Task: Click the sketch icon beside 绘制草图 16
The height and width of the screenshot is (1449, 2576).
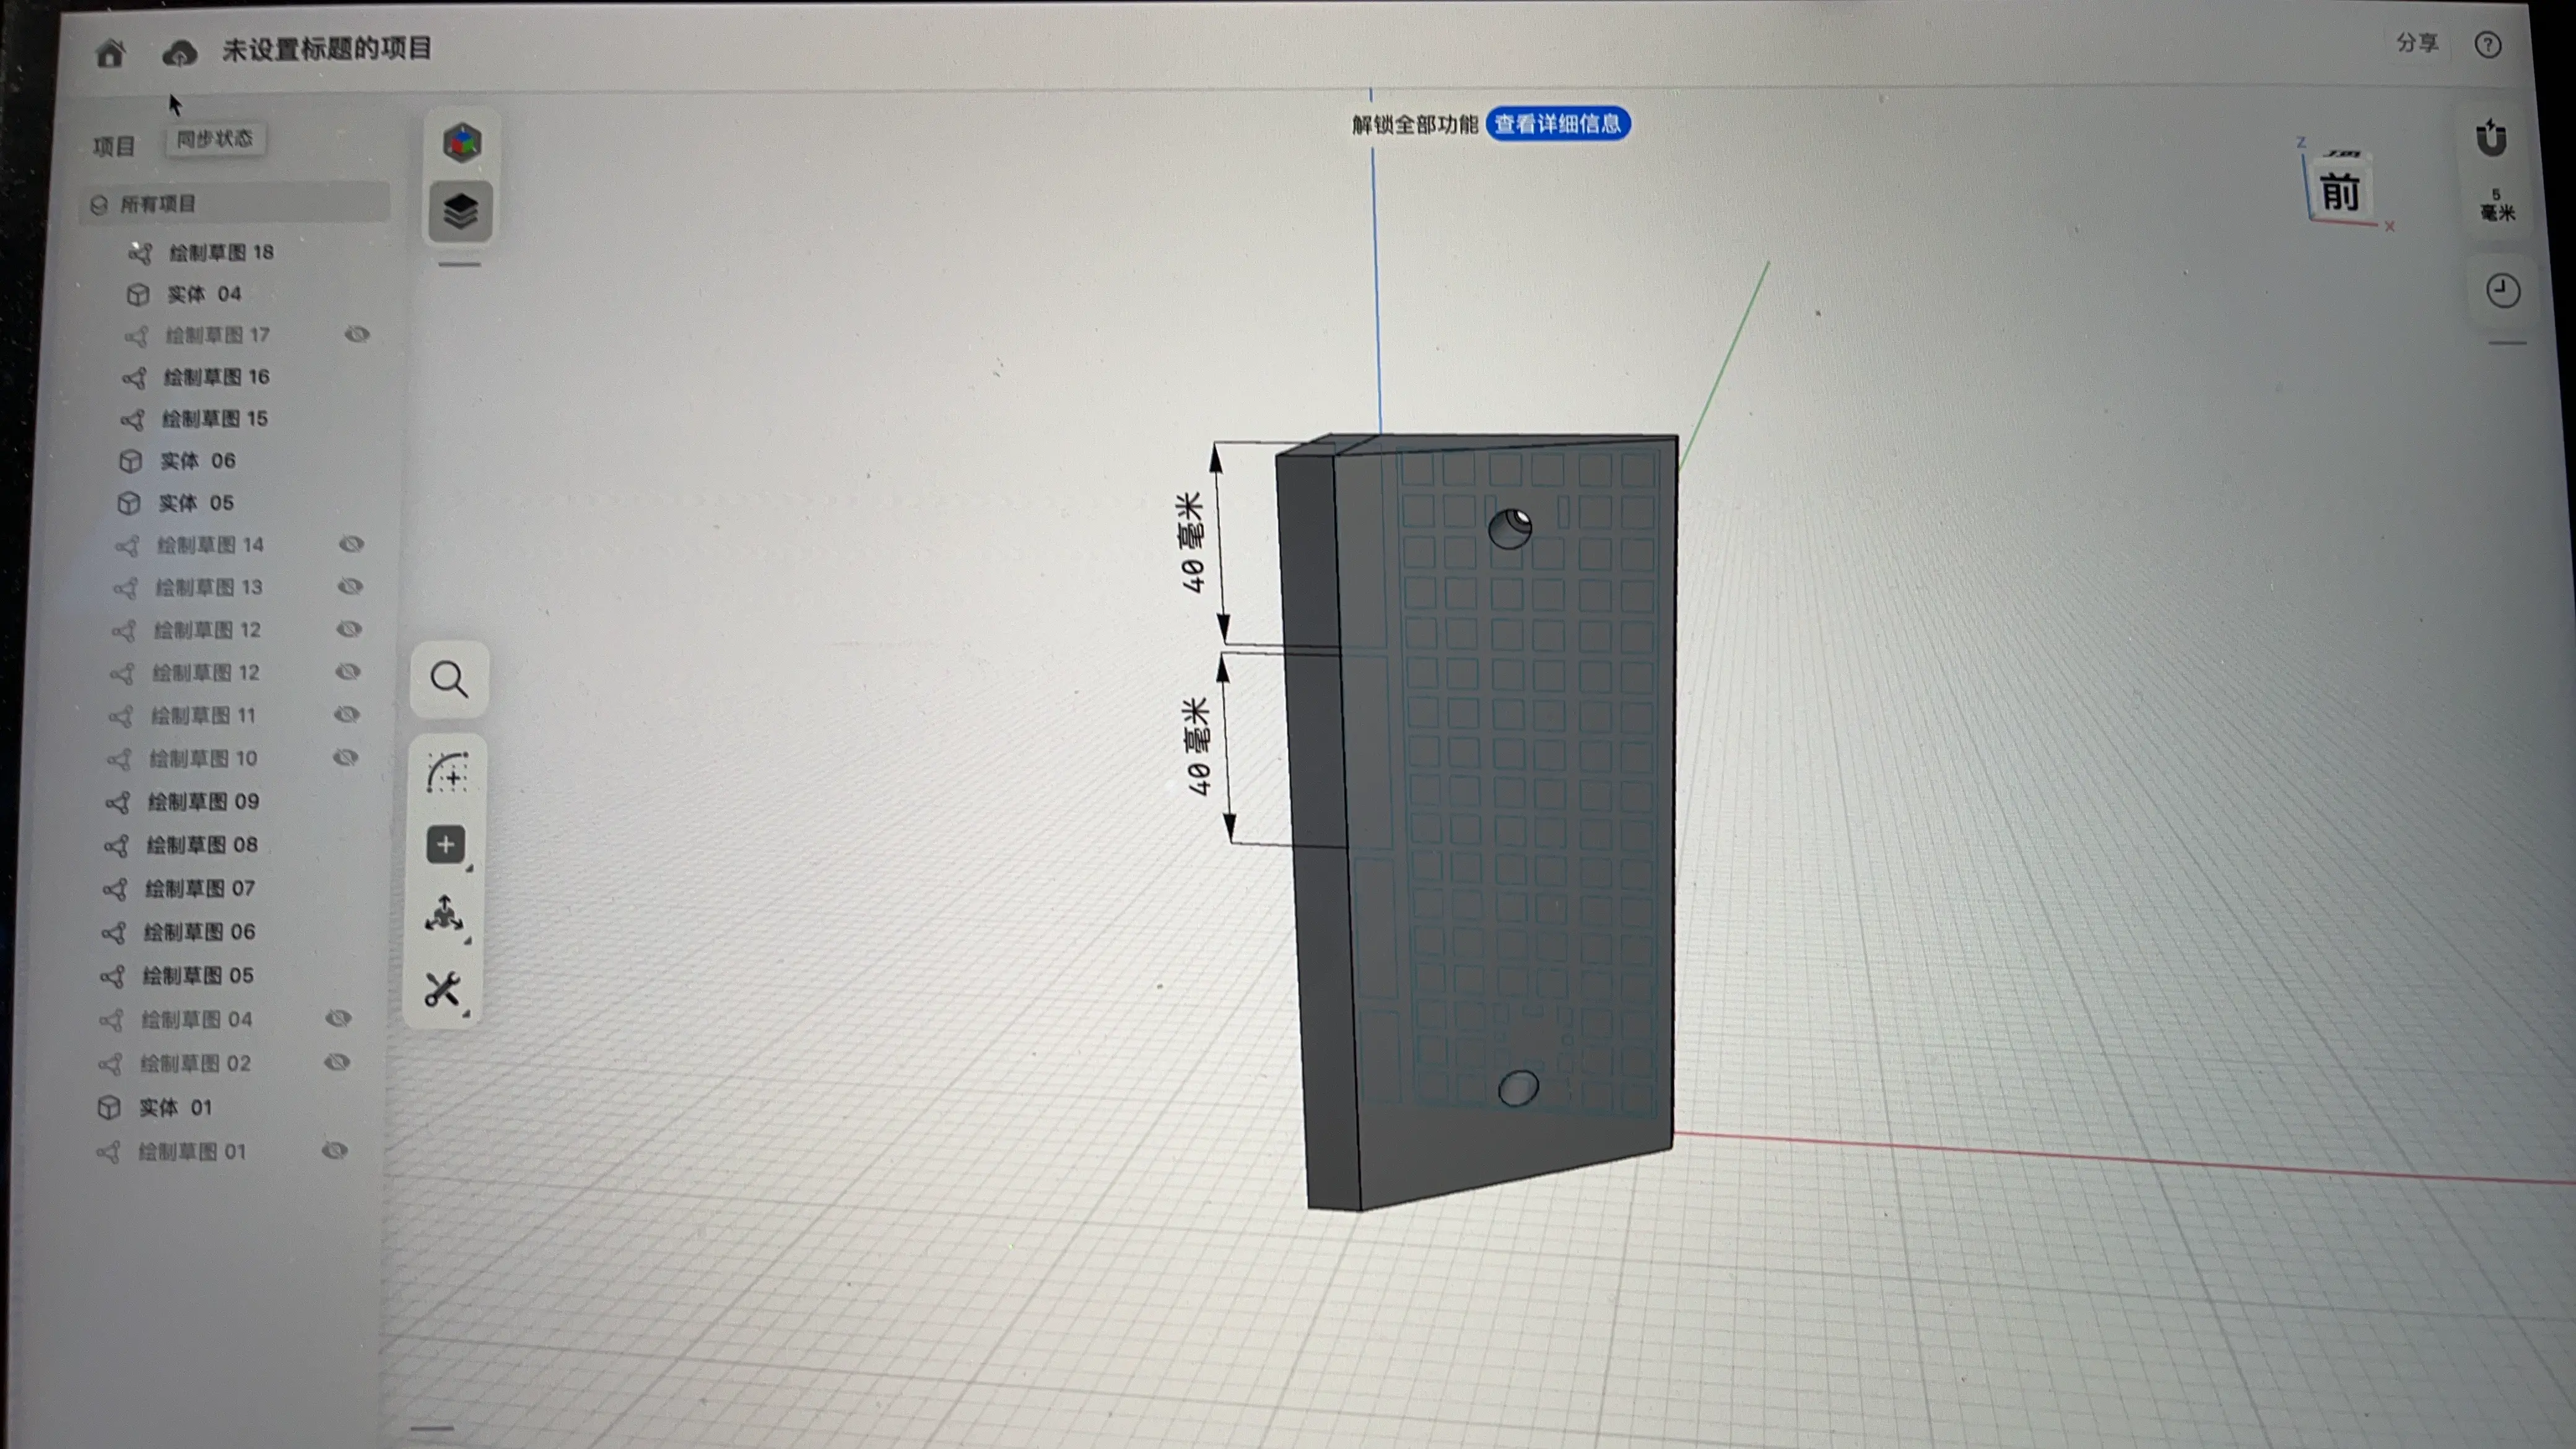Action: [x=134, y=378]
